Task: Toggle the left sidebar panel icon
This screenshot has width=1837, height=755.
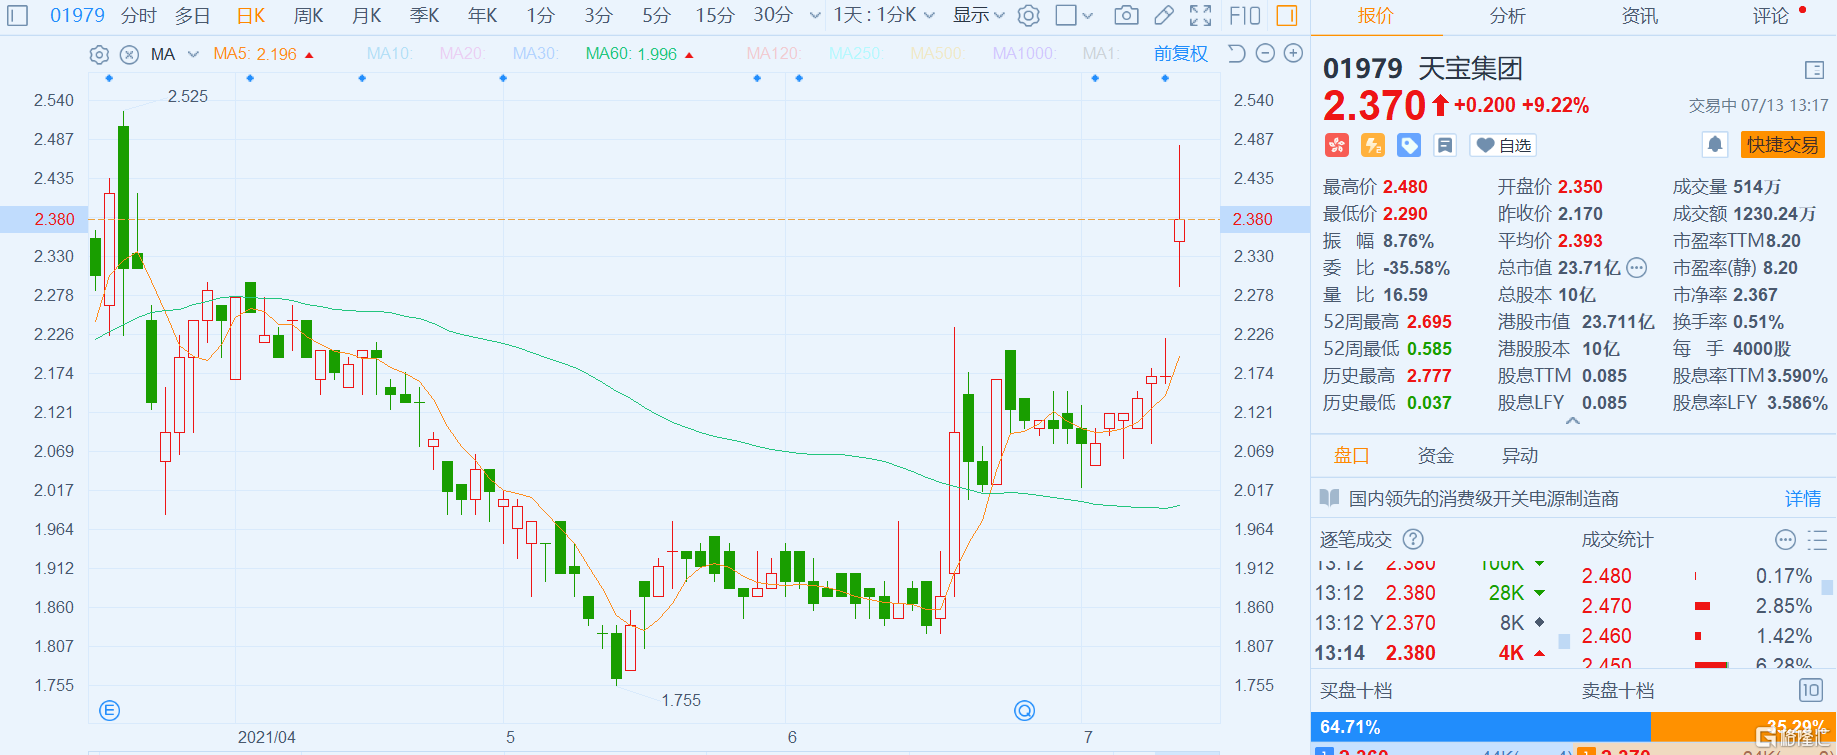Action: click(18, 15)
